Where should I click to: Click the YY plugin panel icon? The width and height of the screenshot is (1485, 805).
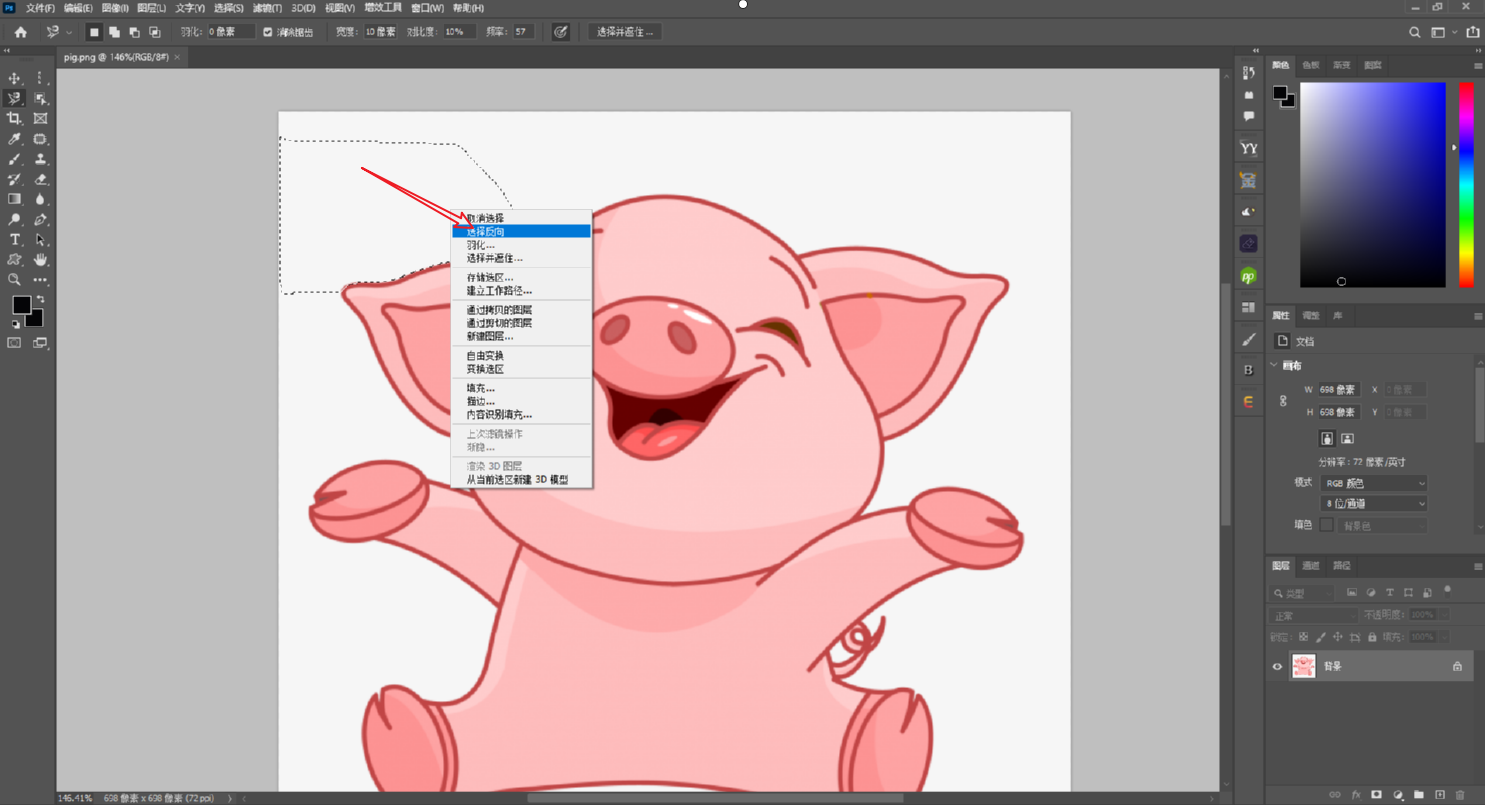1248,148
